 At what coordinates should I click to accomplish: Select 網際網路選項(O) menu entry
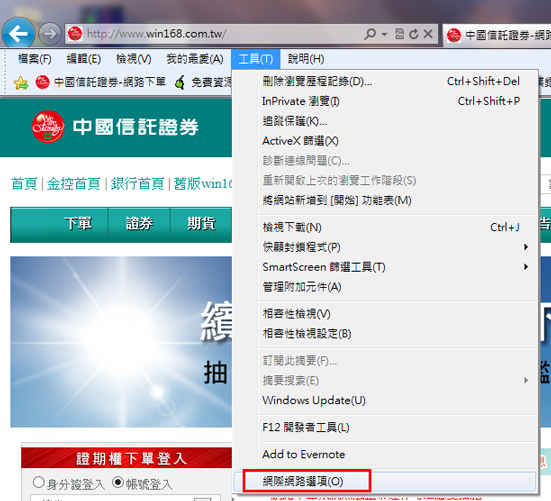385,481
